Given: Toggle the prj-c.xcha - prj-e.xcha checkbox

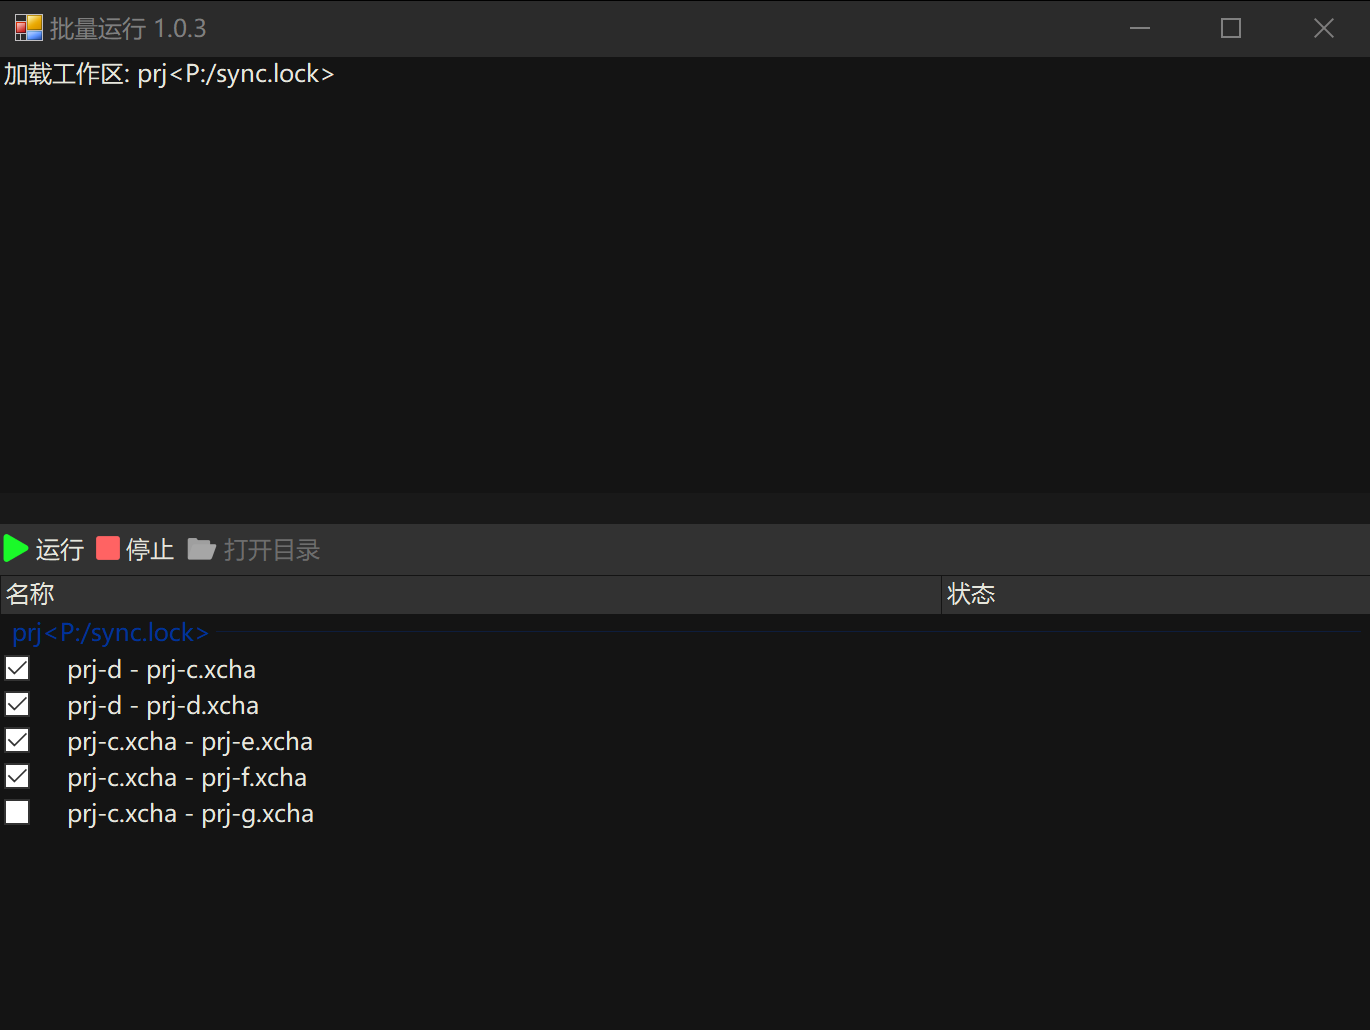Looking at the screenshot, I should pyautogui.click(x=17, y=740).
